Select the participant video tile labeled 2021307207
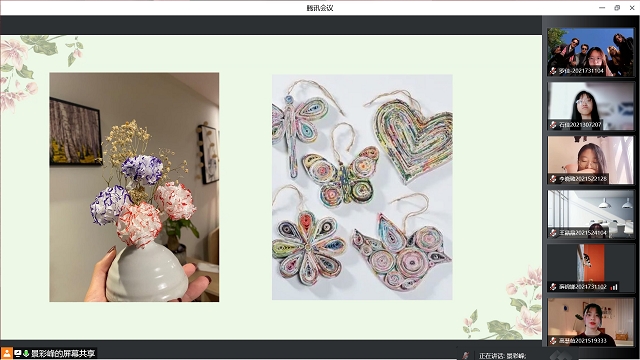 pyautogui.click(x=591, y=106)
